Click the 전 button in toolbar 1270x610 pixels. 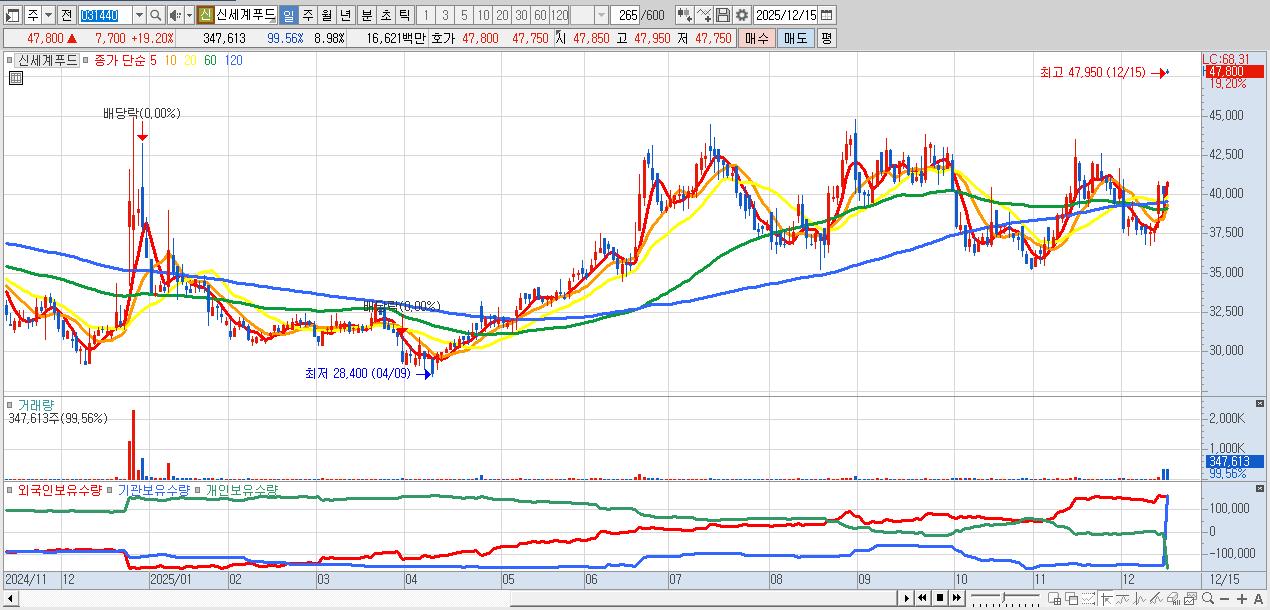66,15
